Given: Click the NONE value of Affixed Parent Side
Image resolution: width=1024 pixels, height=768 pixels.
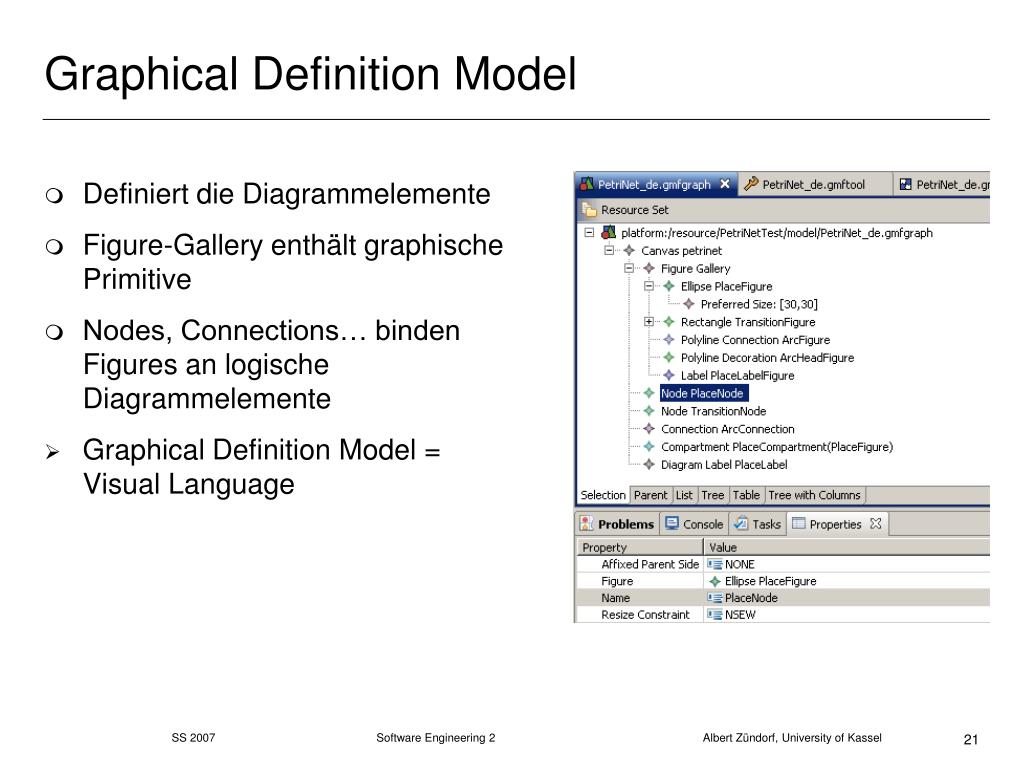Looking at the screenshot, I should coord(739,564).
